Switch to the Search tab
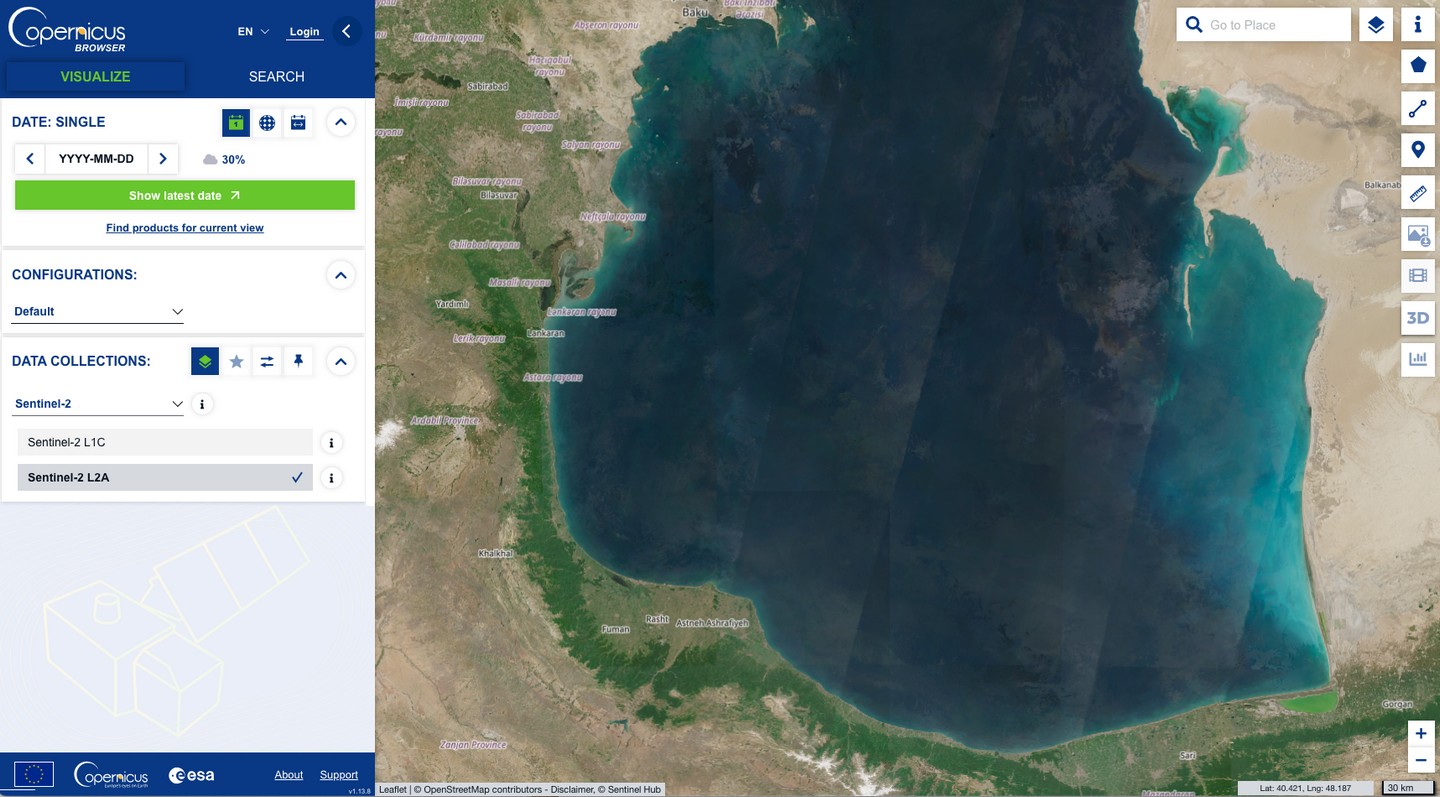 click(x=277, y=76)
